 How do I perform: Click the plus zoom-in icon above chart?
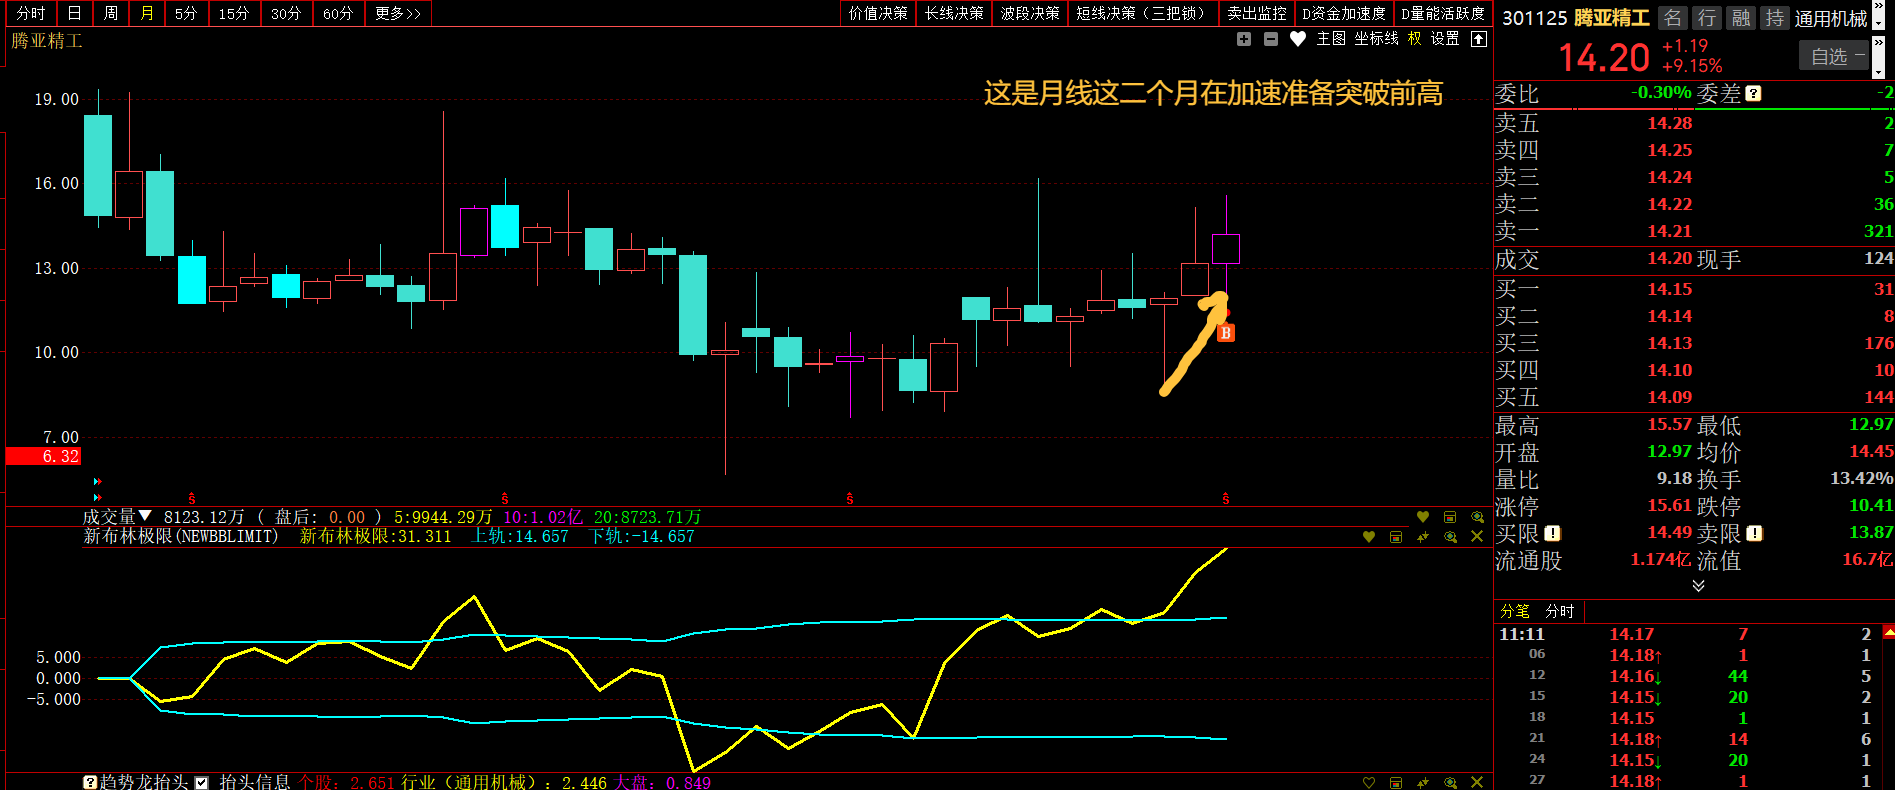coord(1244,39)
